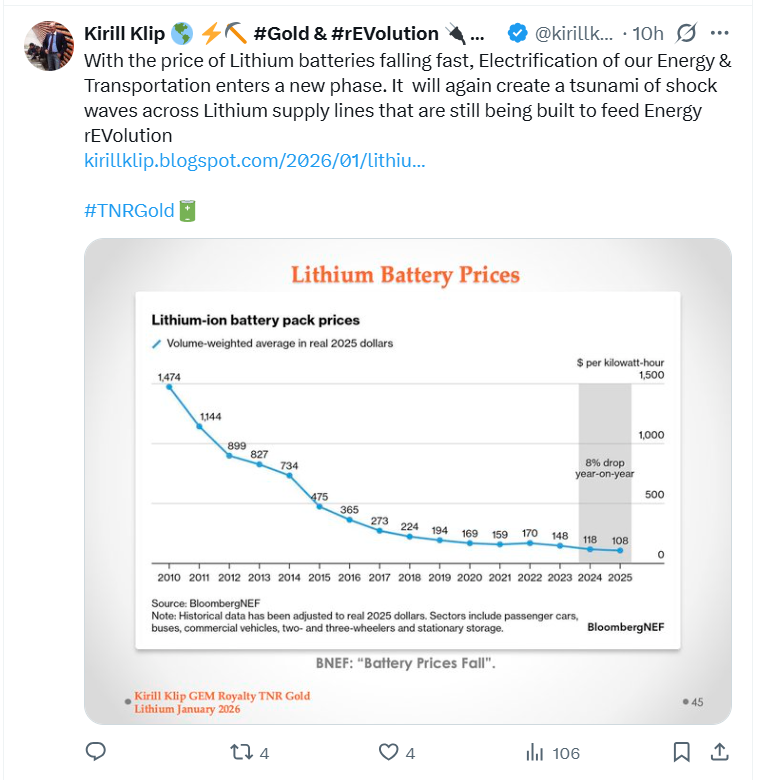Image resolution: width=763 pixels, height=780 pixels.
Task: Bookmark this lithium battery post
Action: point(681,751)
